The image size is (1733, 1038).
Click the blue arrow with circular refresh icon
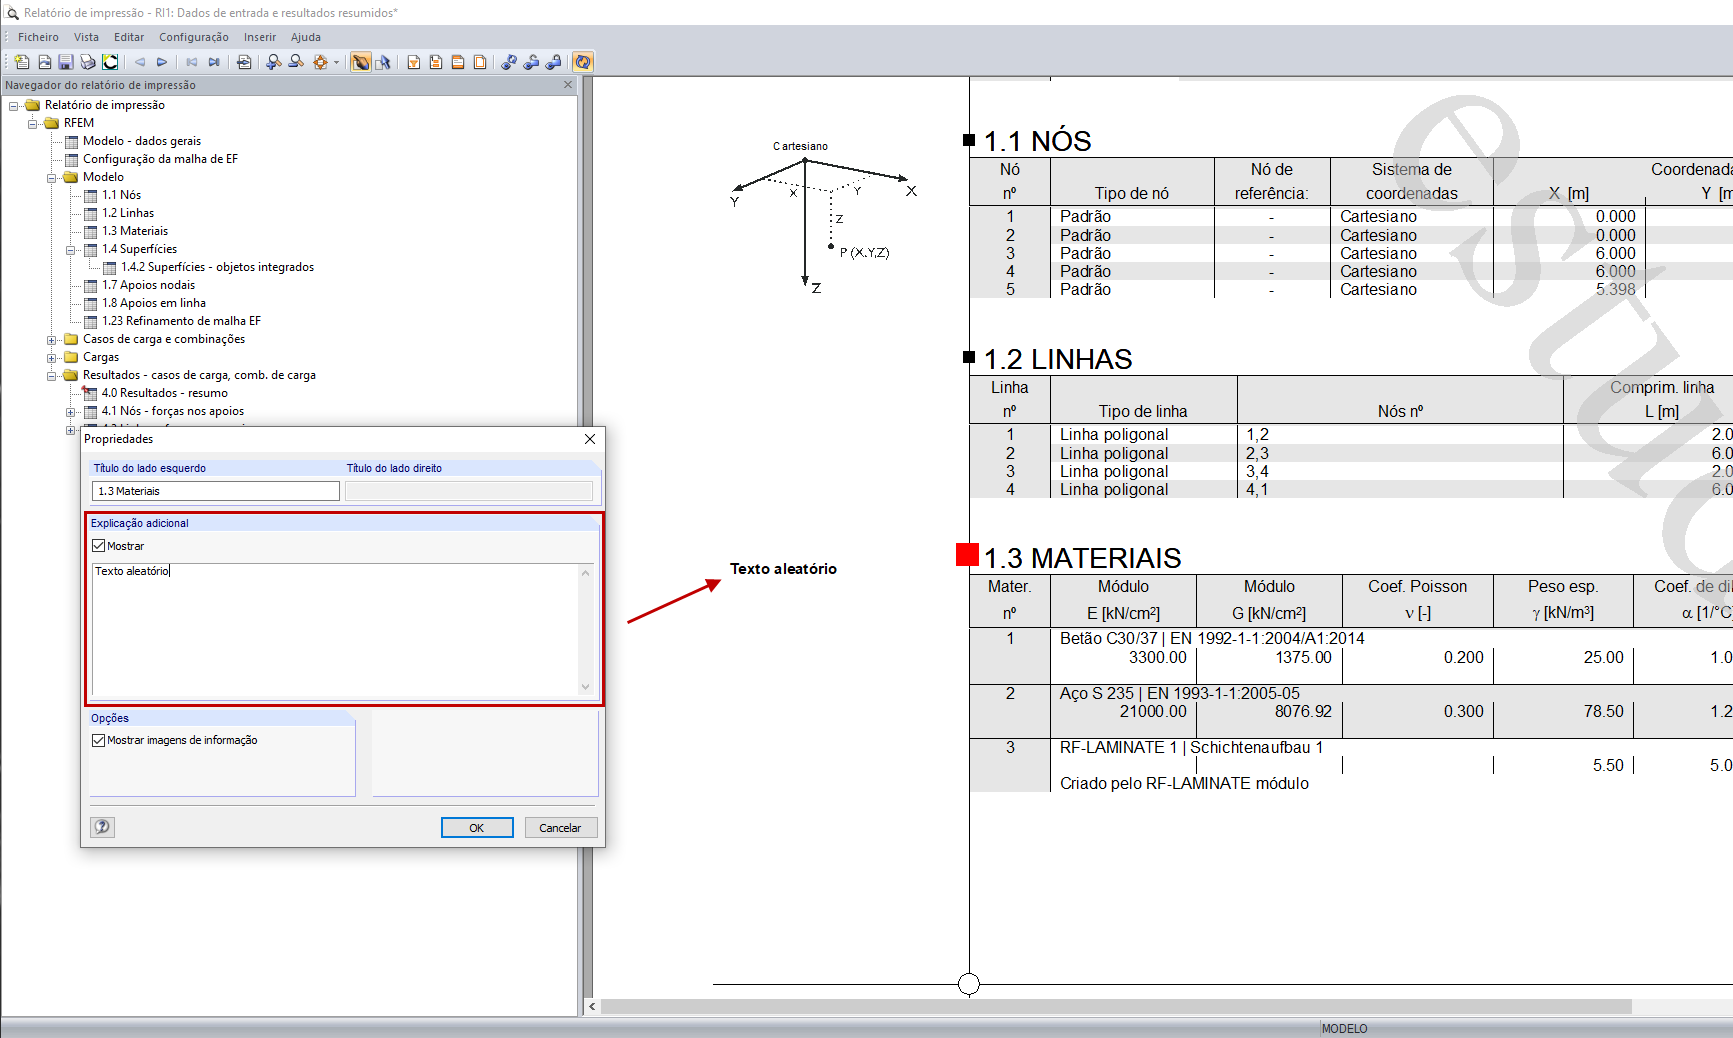[x=509, y=62]
